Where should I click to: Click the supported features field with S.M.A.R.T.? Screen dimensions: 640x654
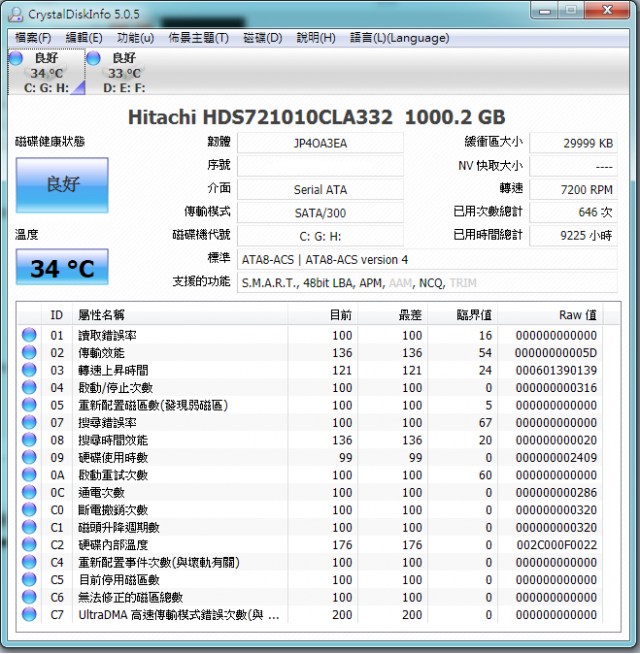427,283
